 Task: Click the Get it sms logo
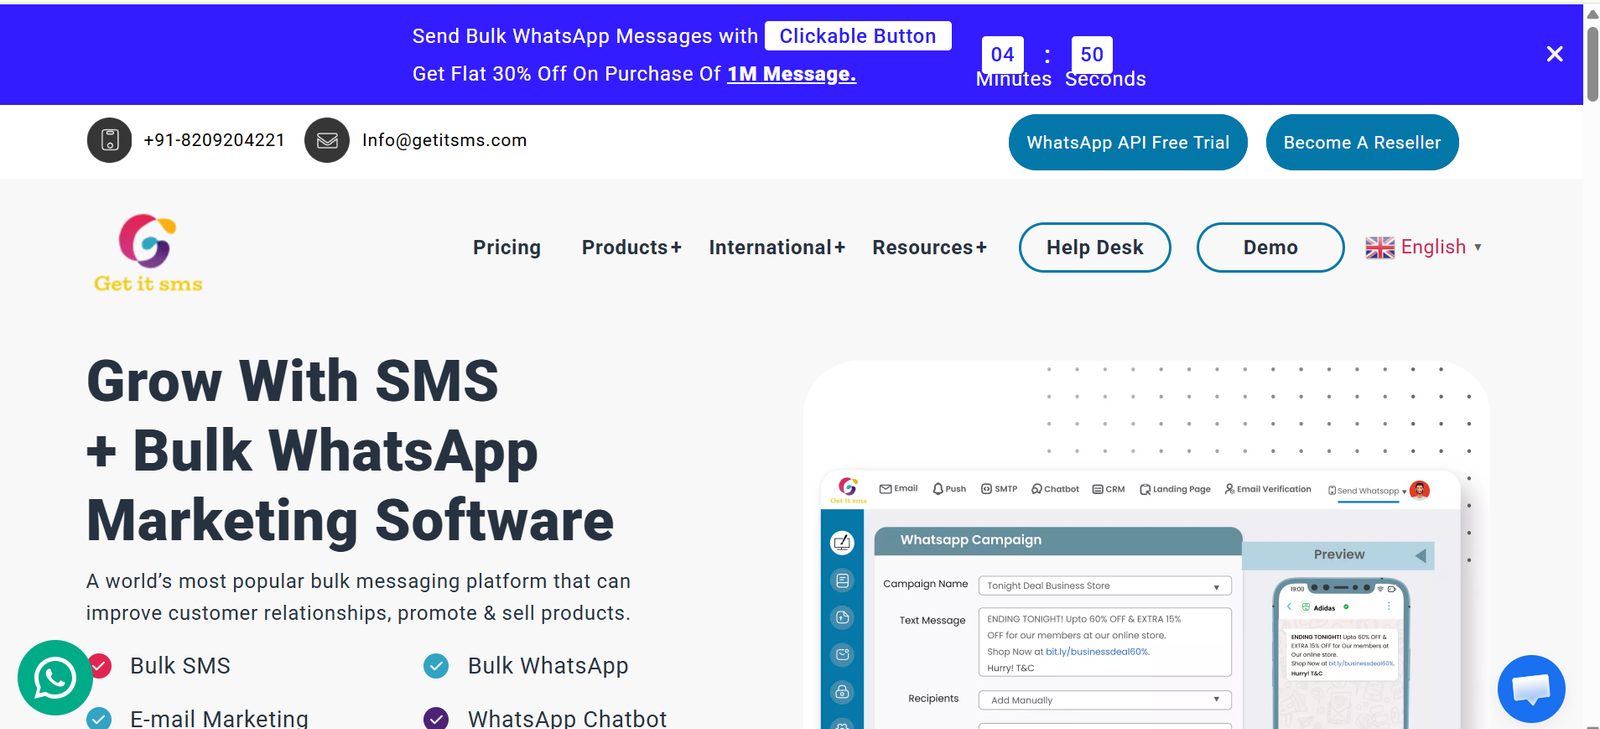148,253
